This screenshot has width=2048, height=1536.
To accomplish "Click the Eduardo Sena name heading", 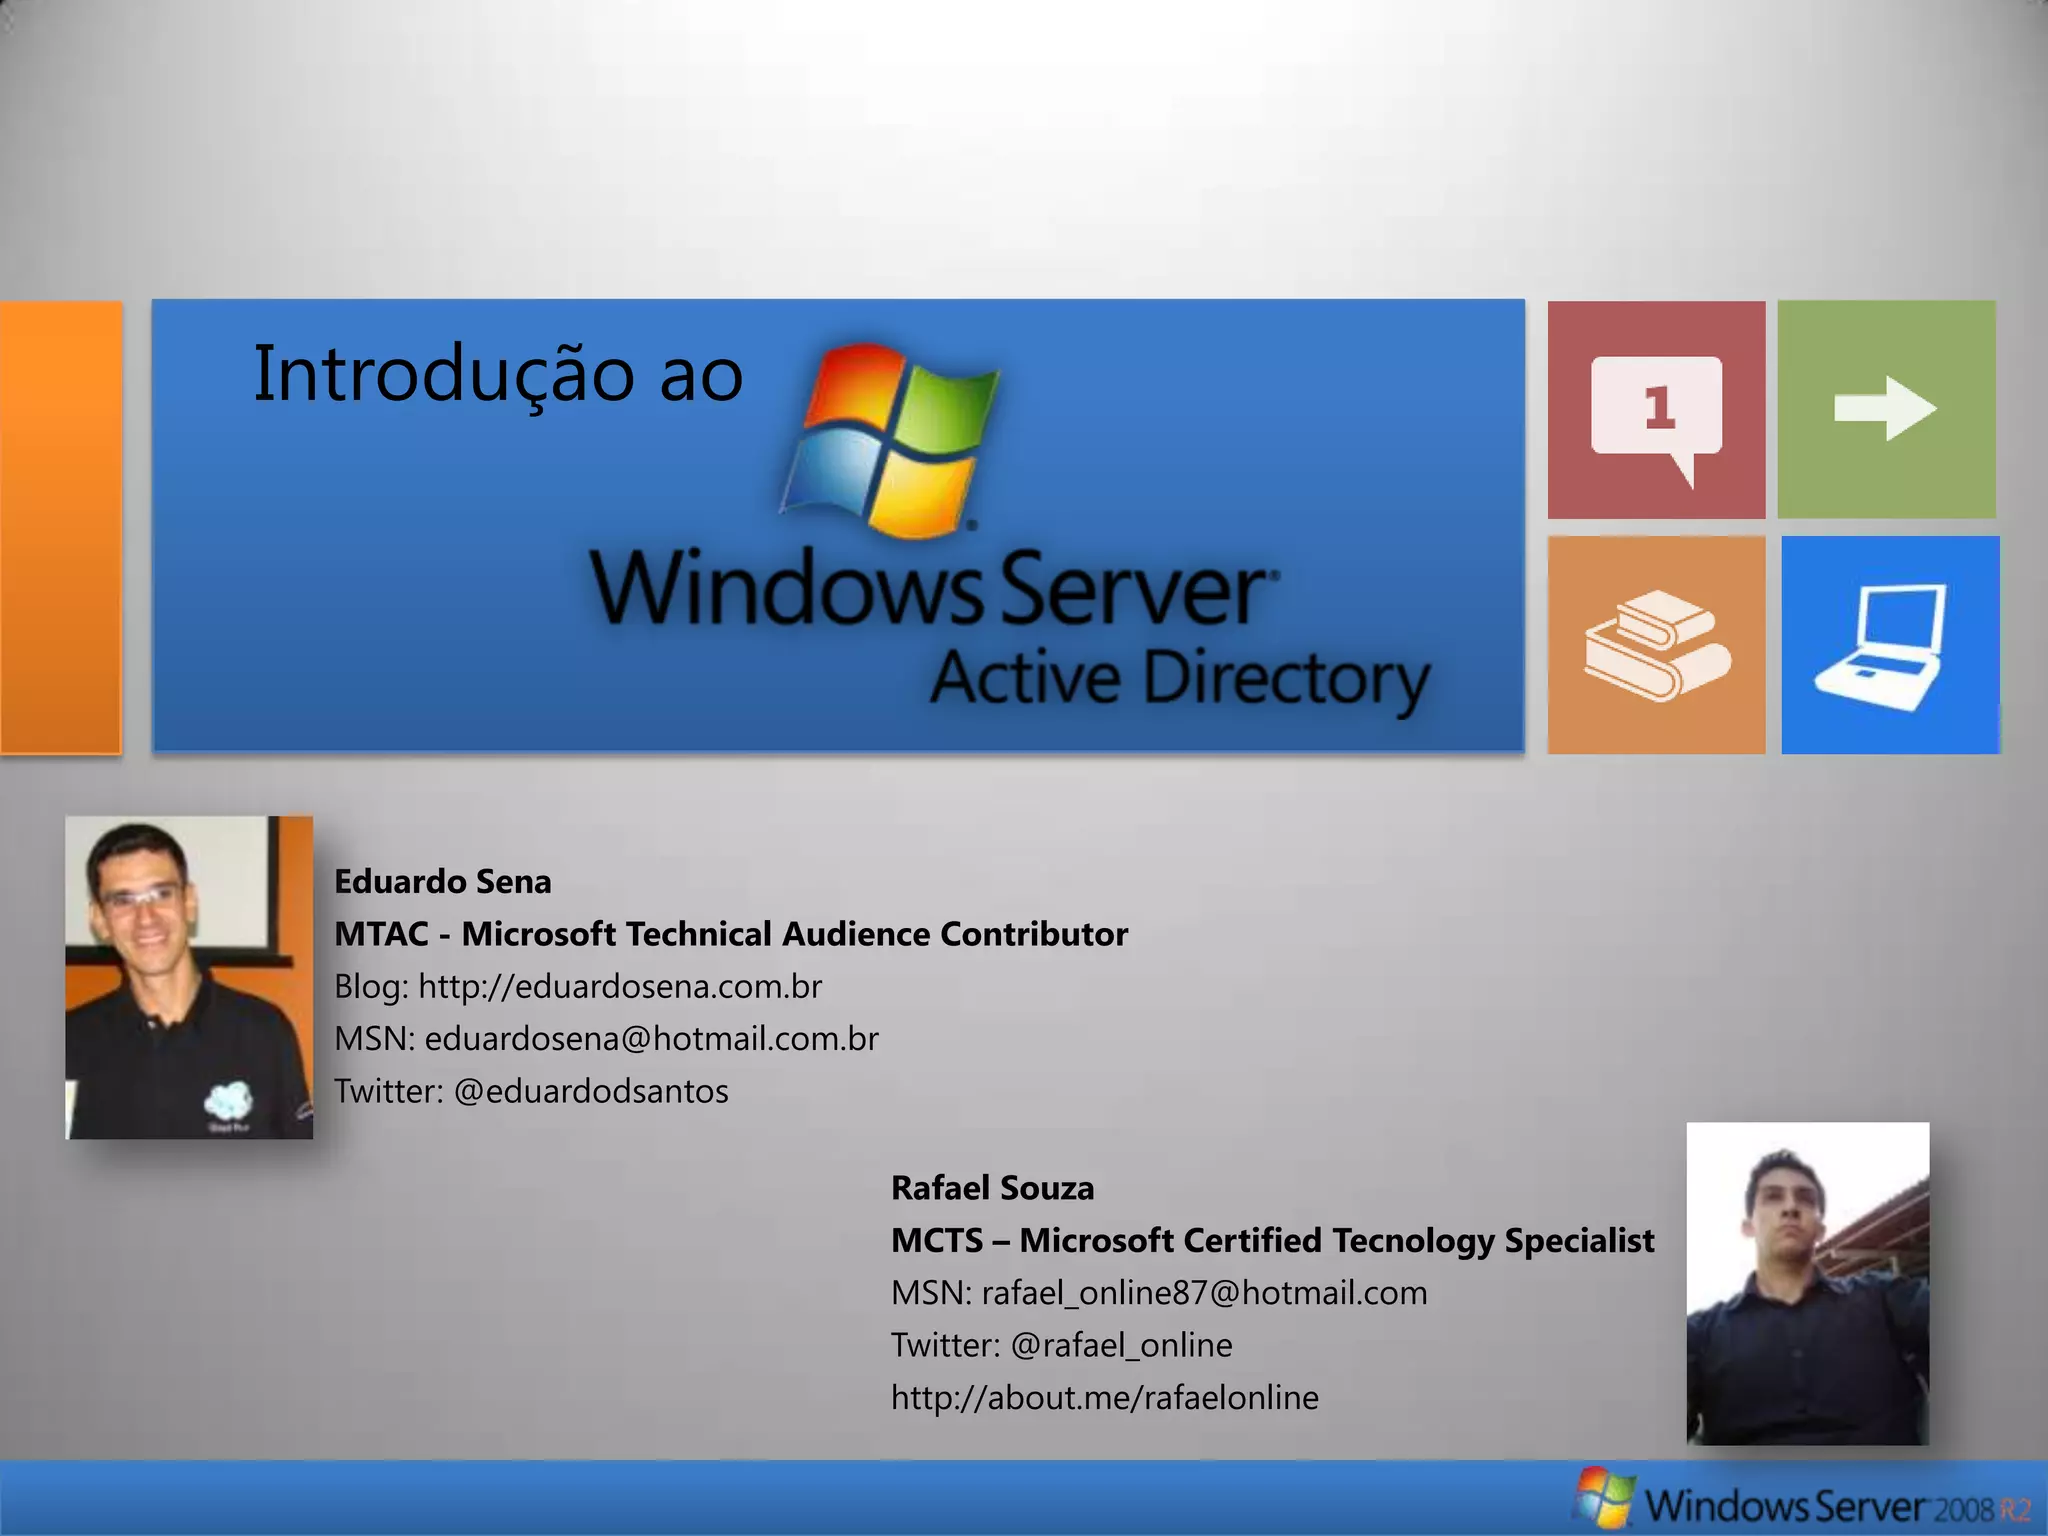I will [x=442, y=882].
